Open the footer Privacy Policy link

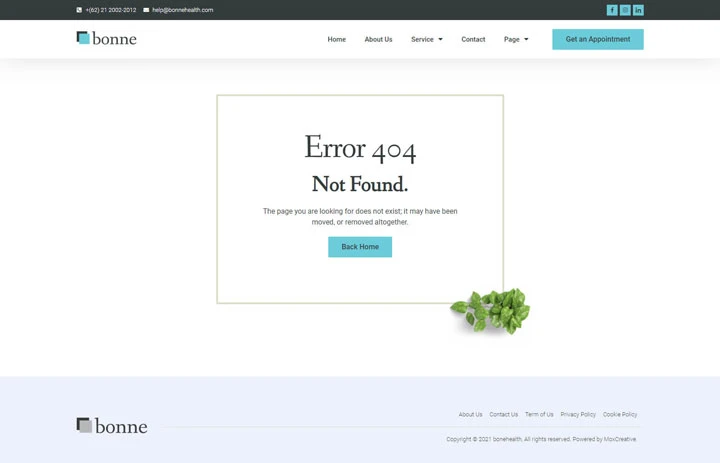pos(578,414)
